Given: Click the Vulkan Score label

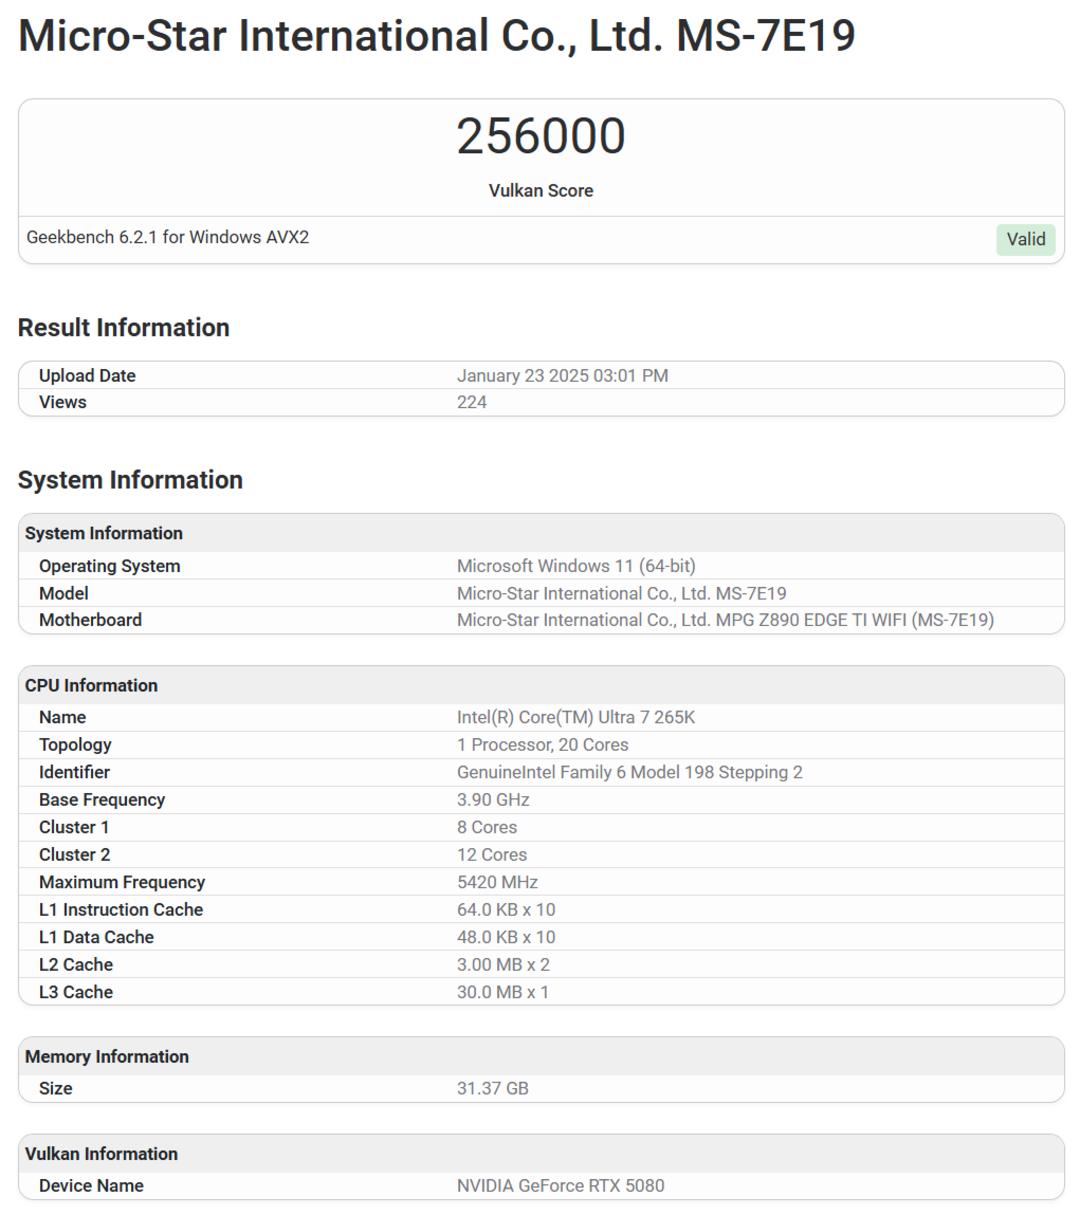Looking at the screenshot, I should [541, 190].
